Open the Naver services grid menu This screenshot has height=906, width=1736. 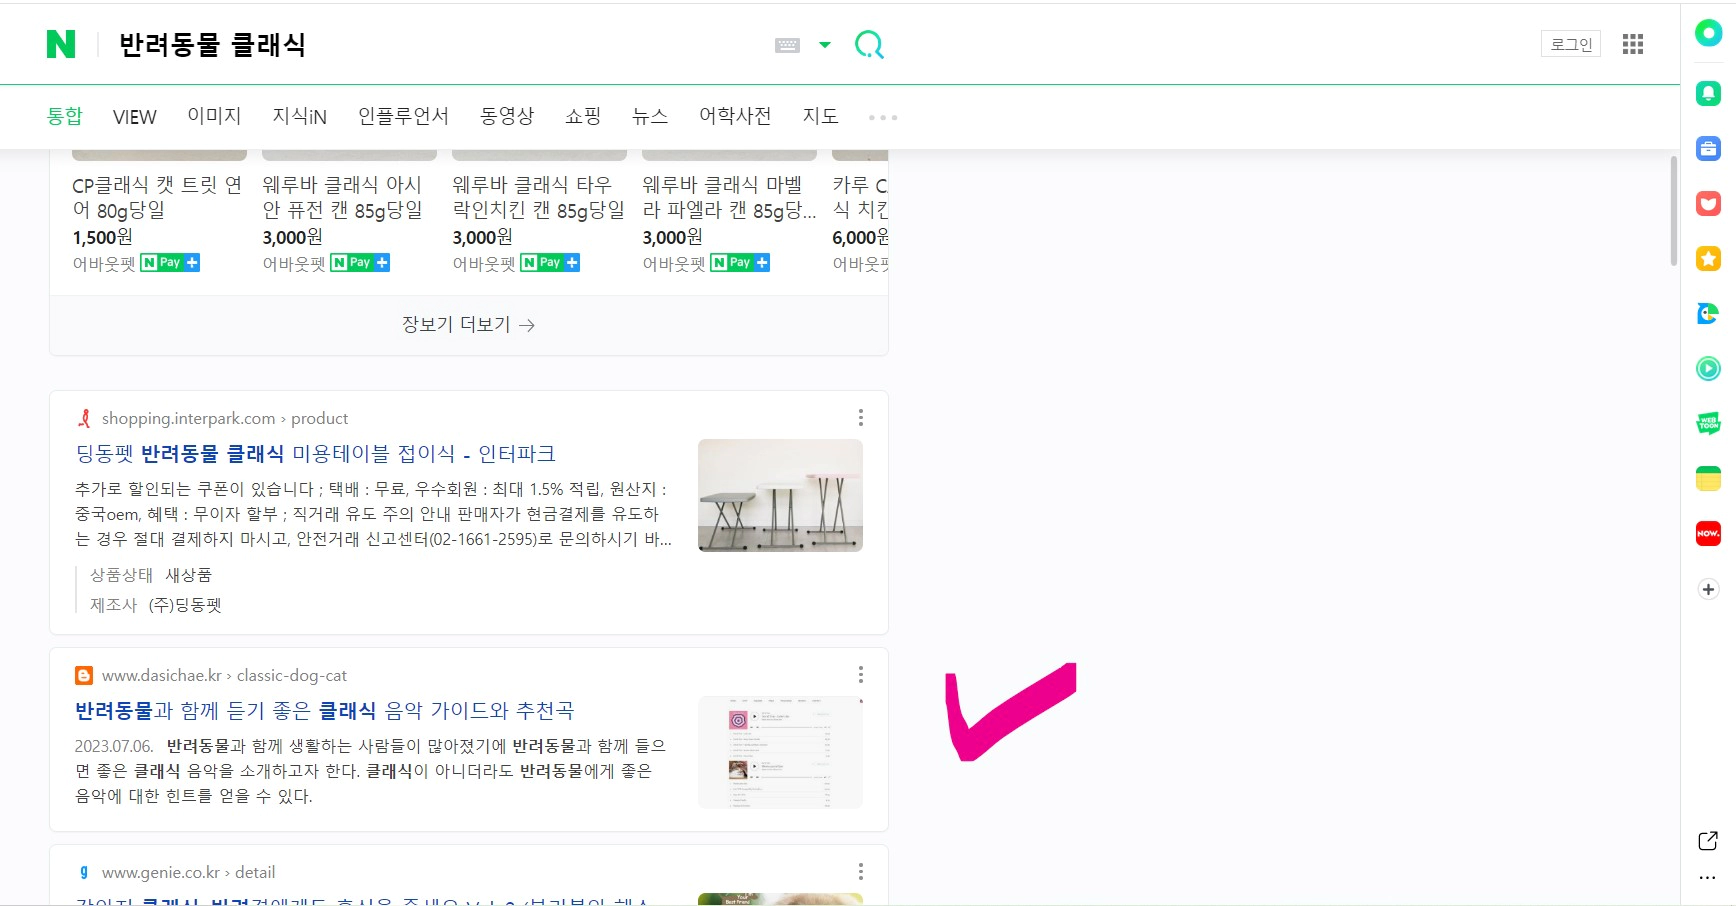[x=1633, y=44]
